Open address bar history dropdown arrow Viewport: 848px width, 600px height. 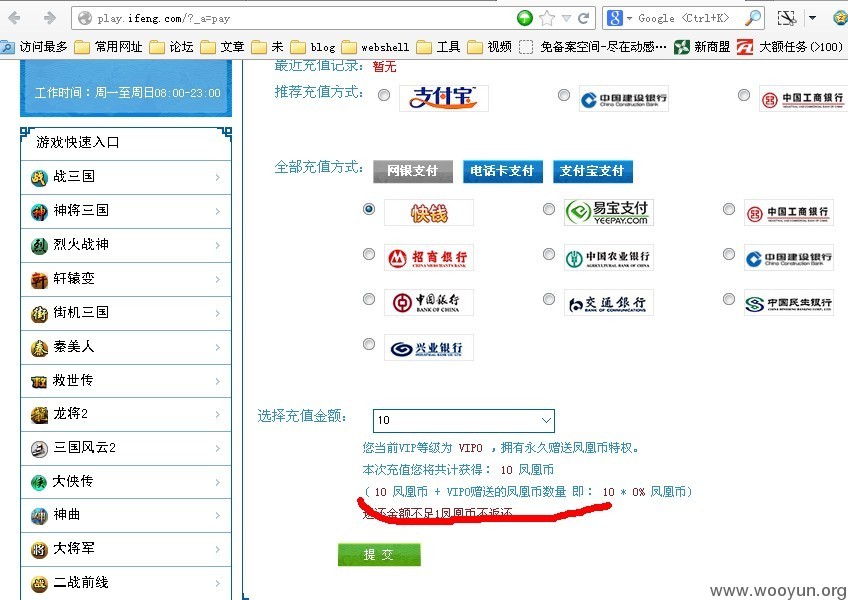click(x=566, y=18)
